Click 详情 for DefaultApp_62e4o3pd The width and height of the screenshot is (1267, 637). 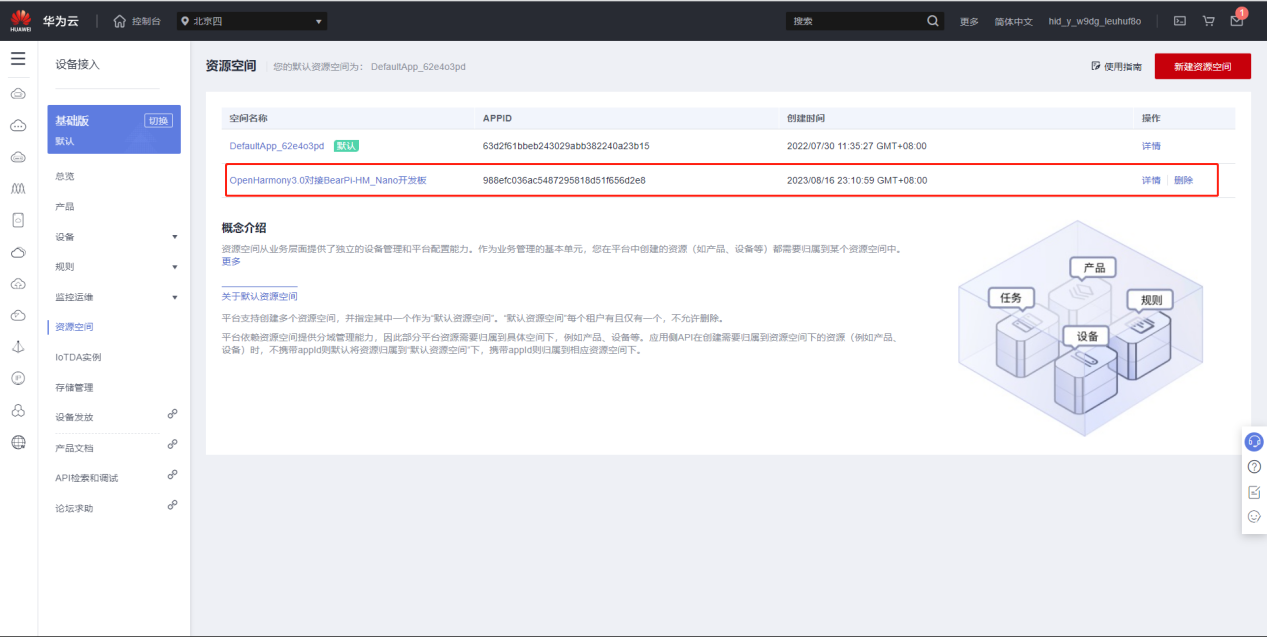(1151, 146)
